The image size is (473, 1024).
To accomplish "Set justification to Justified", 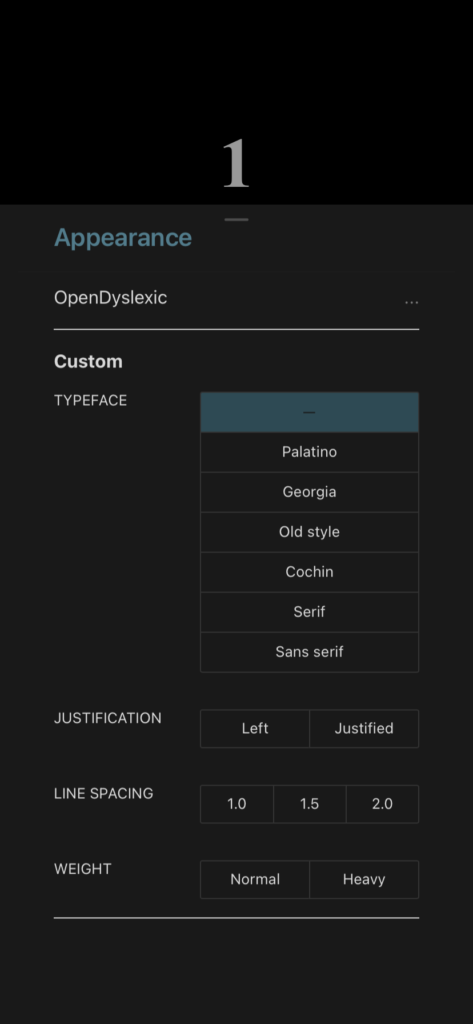I will pyautogui.click(x=364, y=728).
